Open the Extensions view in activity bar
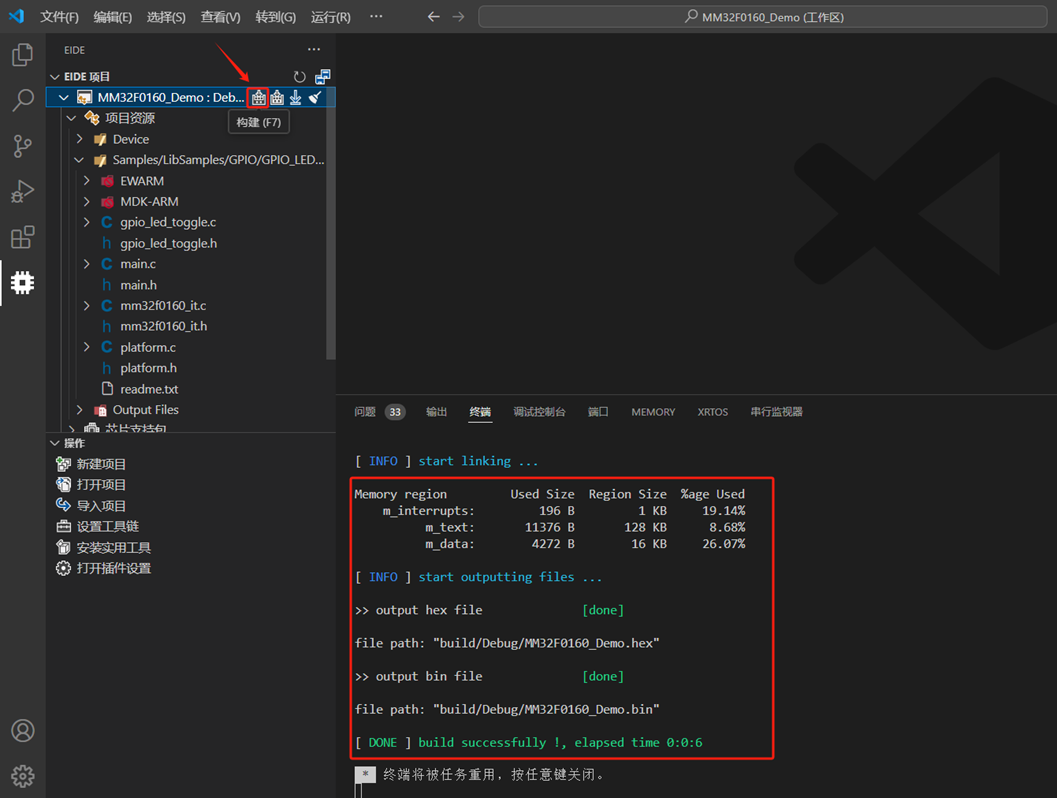 click(22, 238)
